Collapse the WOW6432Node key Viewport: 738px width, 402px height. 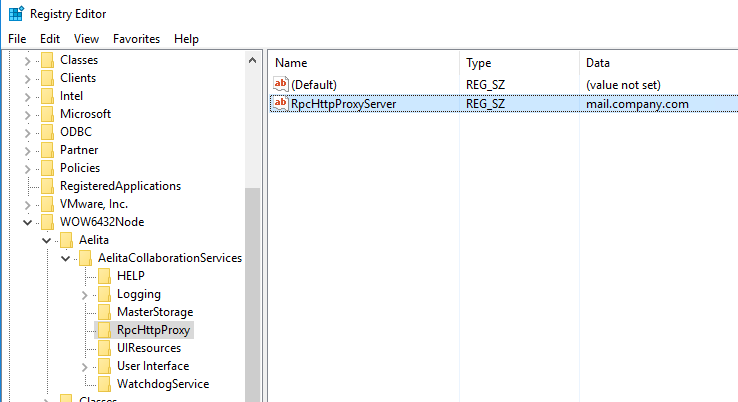tap(27, 222)
